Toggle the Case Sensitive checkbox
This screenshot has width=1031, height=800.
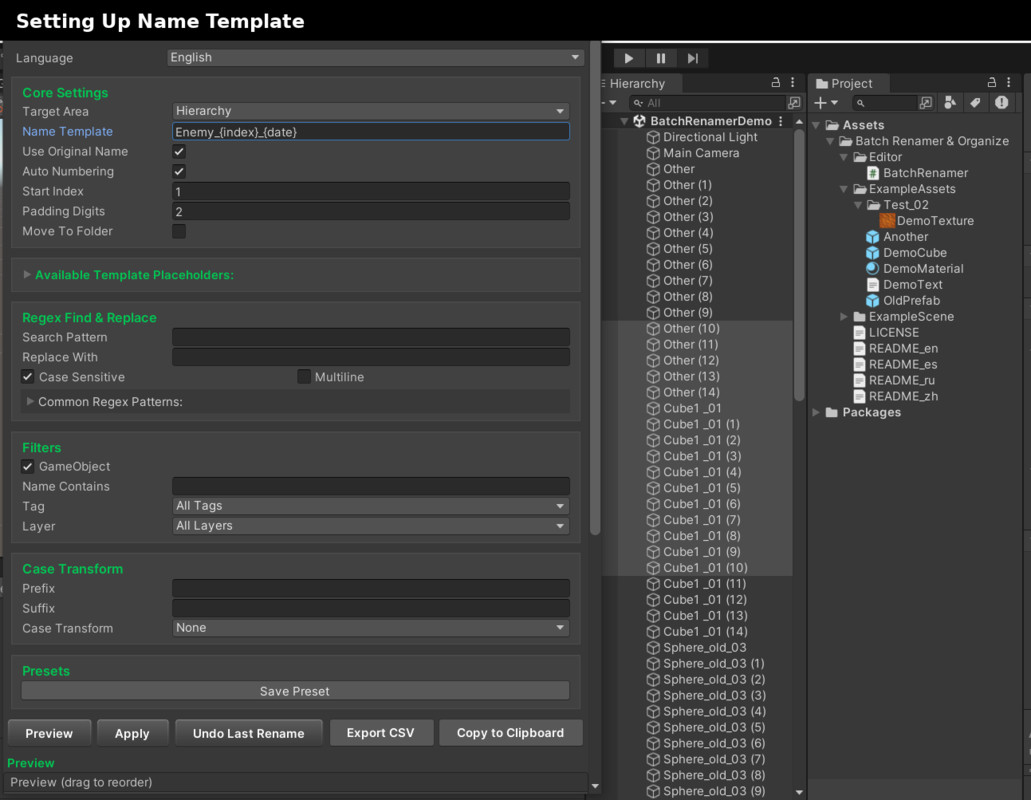(x=28, y=377)
